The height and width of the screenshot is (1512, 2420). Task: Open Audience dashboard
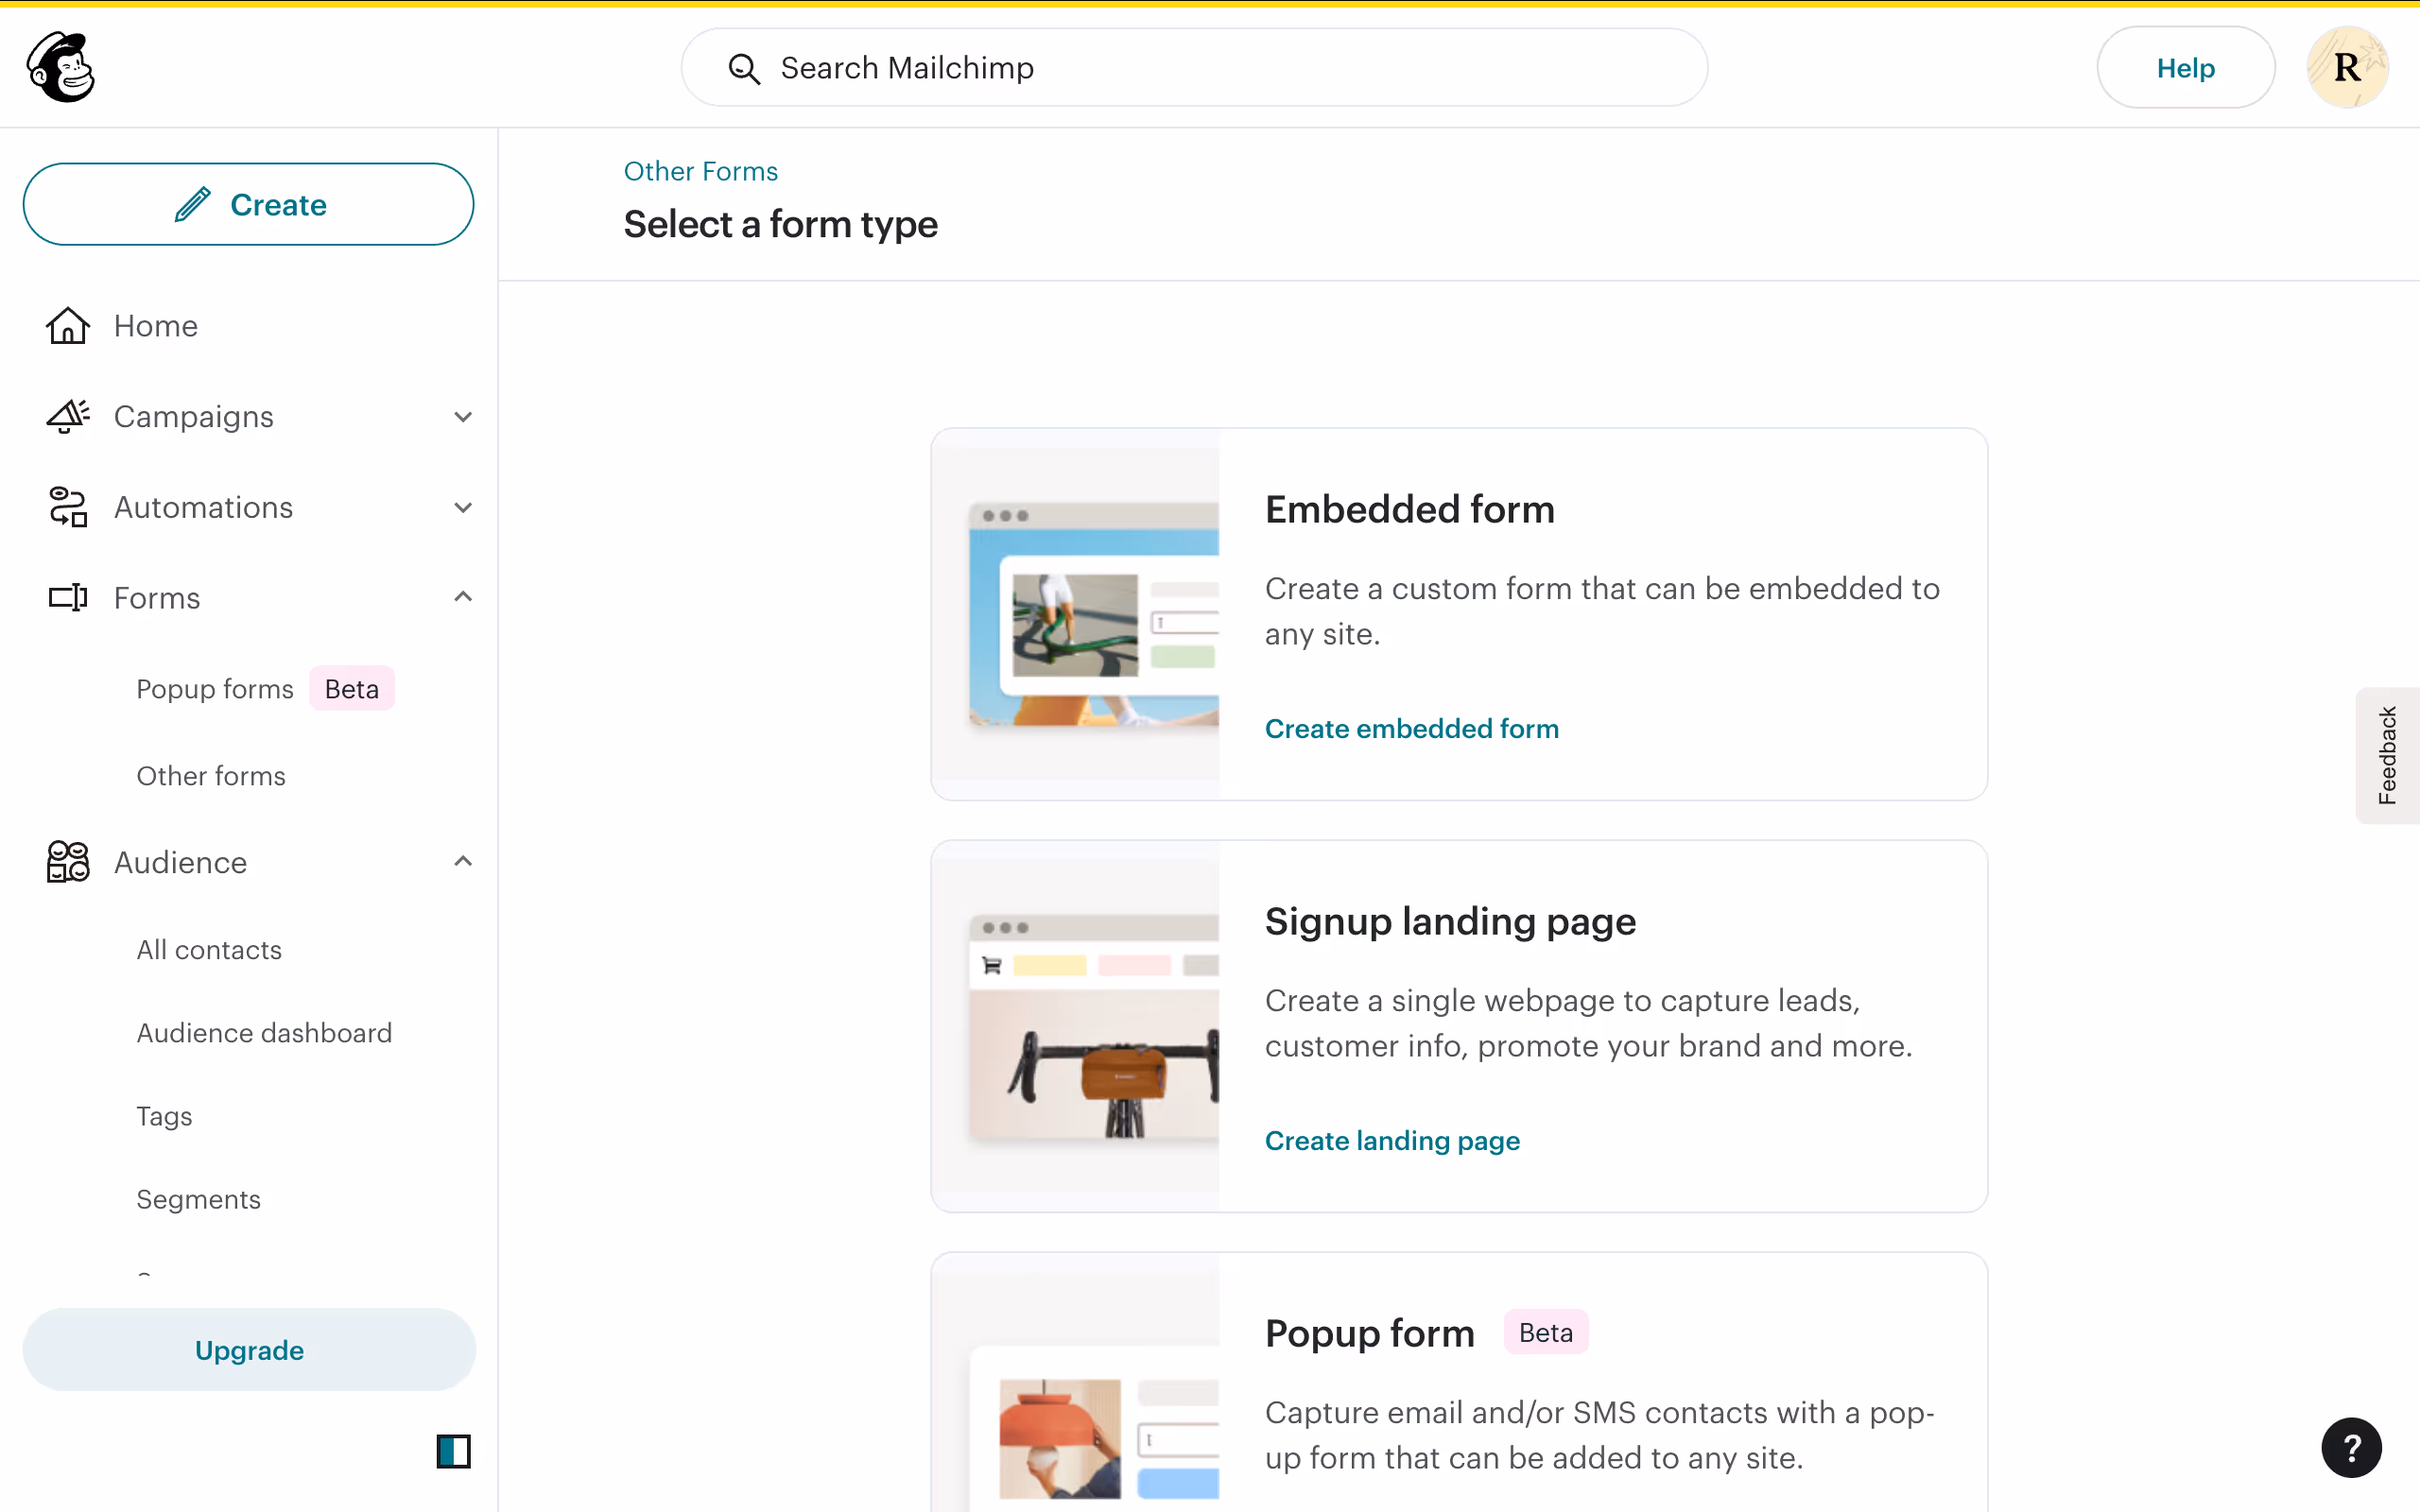point(264,1033)
